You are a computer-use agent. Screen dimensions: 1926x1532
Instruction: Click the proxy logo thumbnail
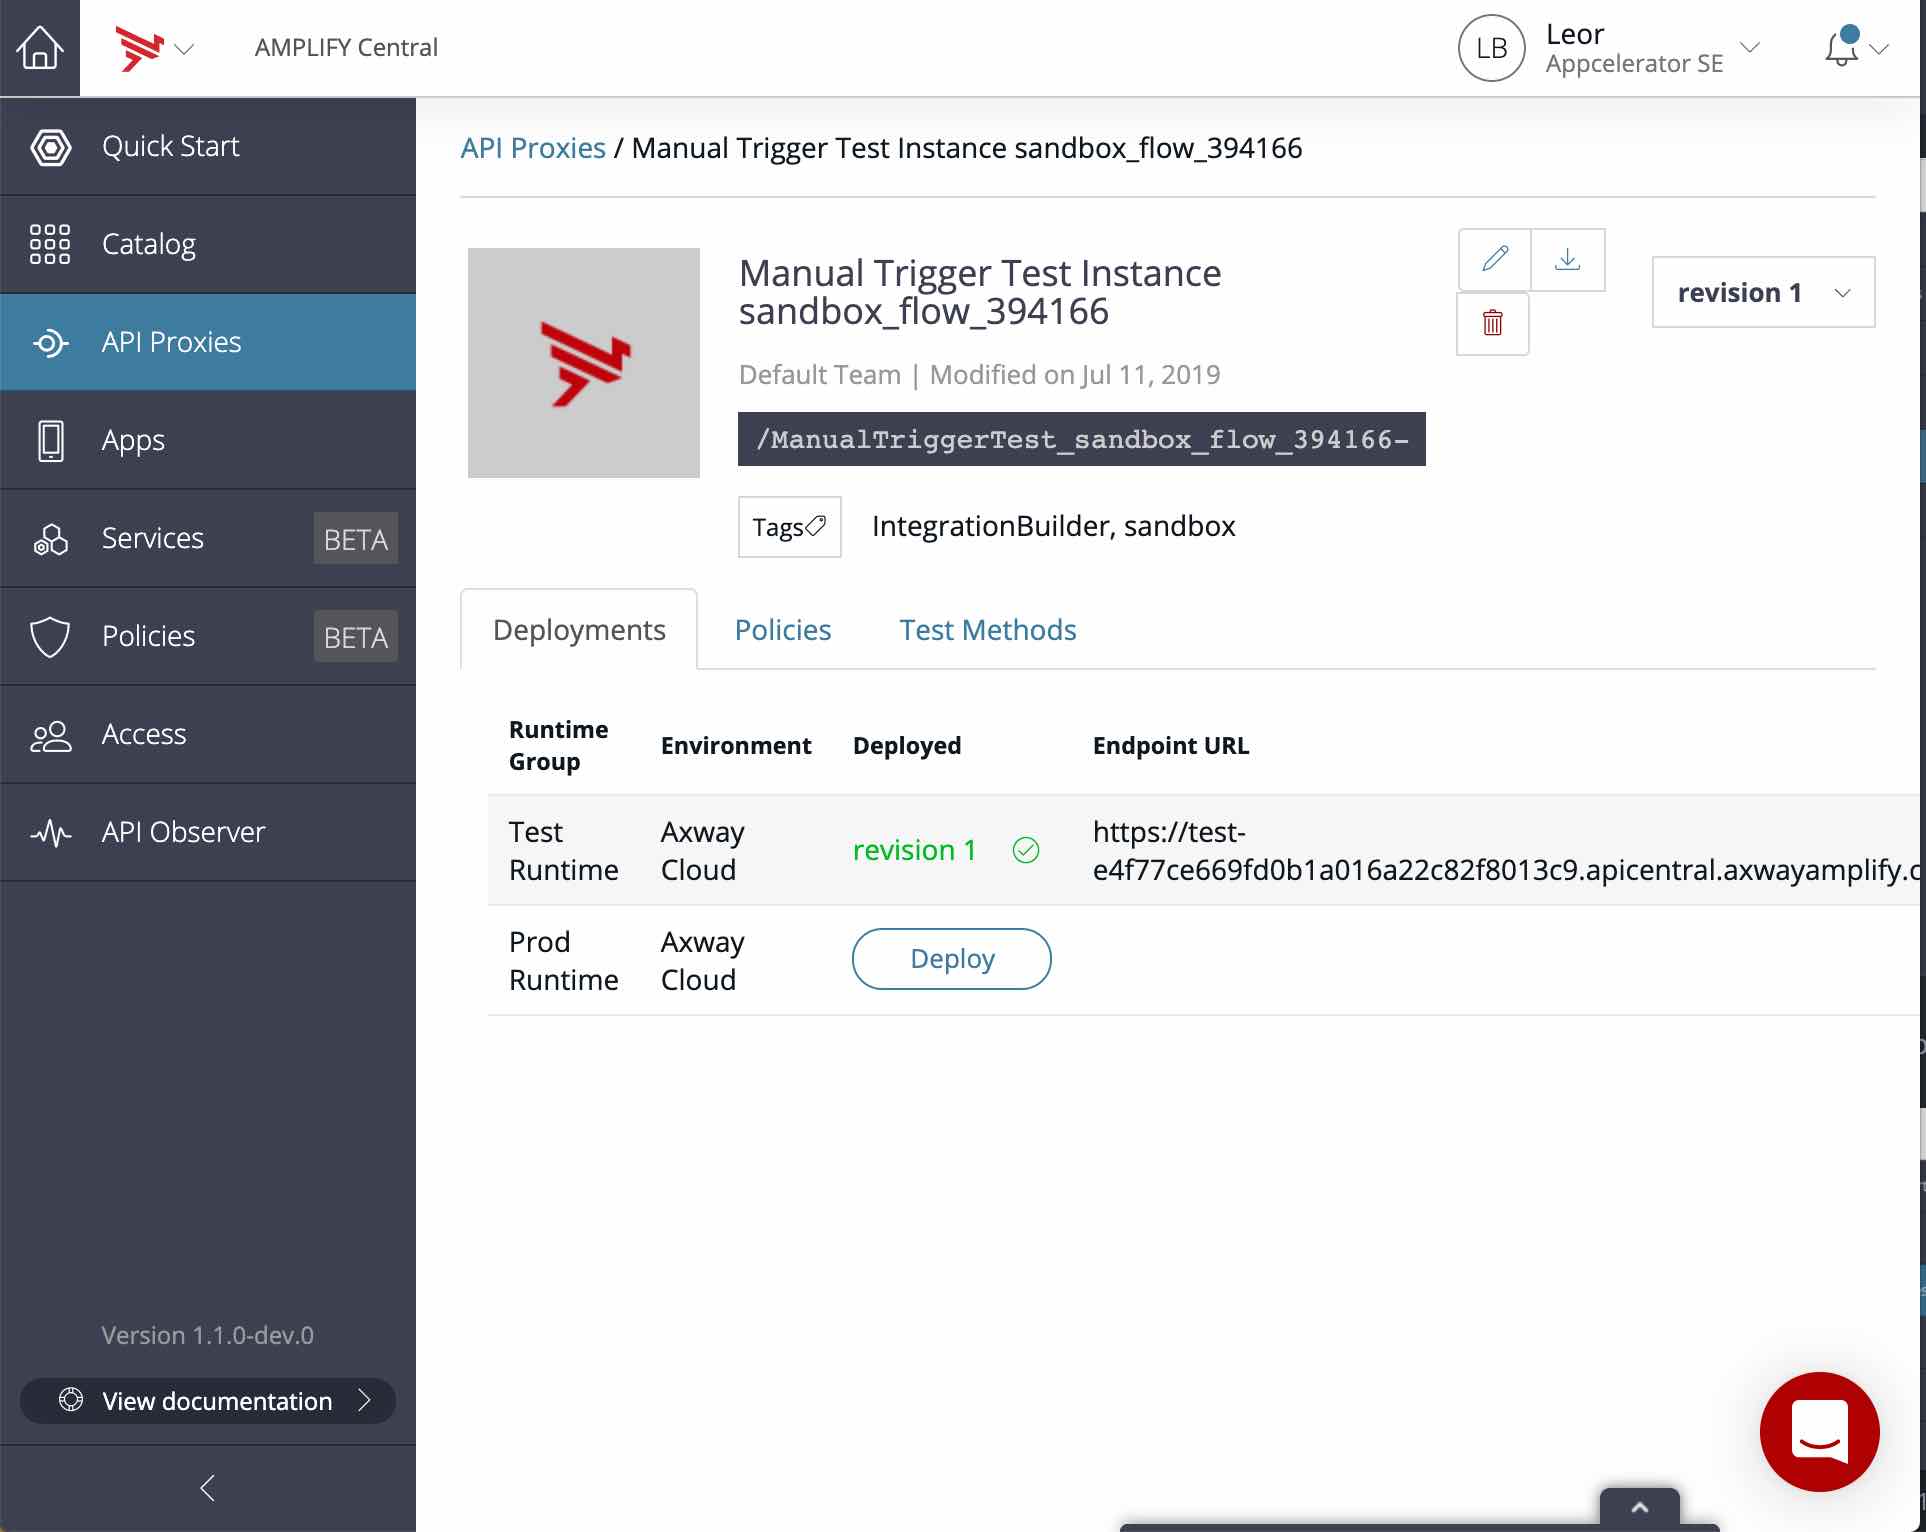584,363
